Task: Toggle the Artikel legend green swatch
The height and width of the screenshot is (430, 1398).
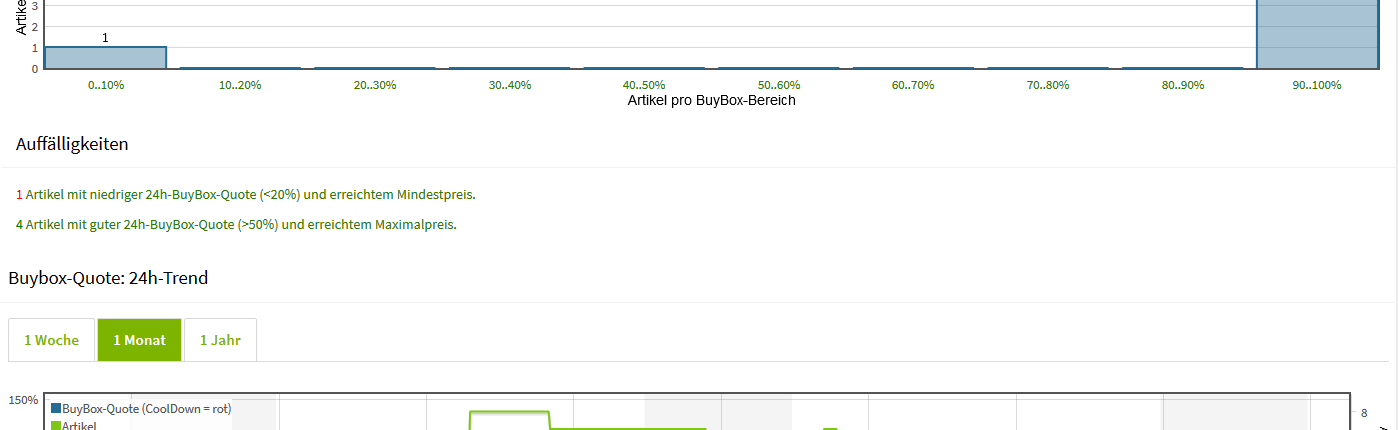Action: click(x=56, y=425)
